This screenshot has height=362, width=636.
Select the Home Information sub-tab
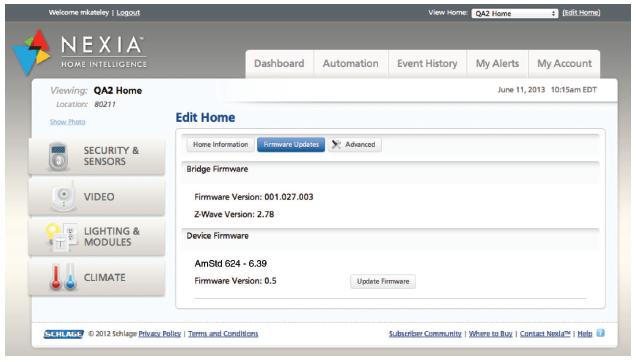click(220, 144)
